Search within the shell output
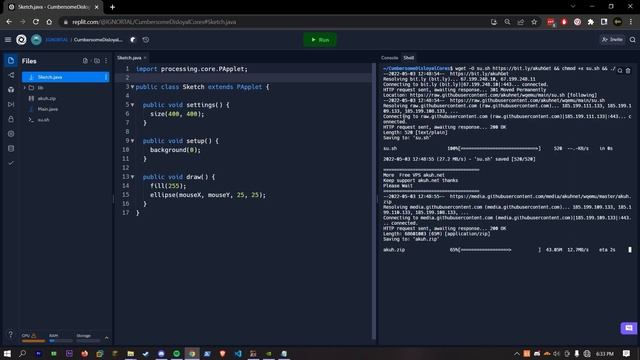Image resolution: width=640 pixels, height=360 pixels. point(620,71)
